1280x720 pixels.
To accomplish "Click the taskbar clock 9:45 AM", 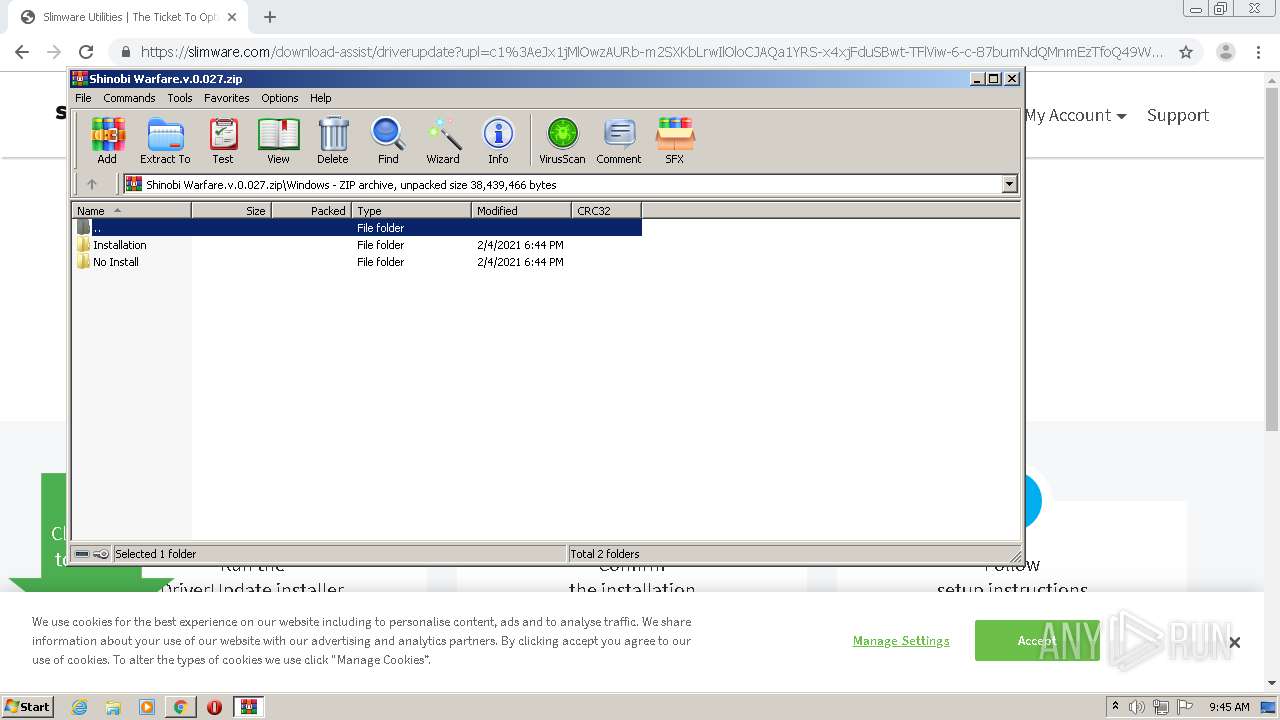I will pos(1229,707).
